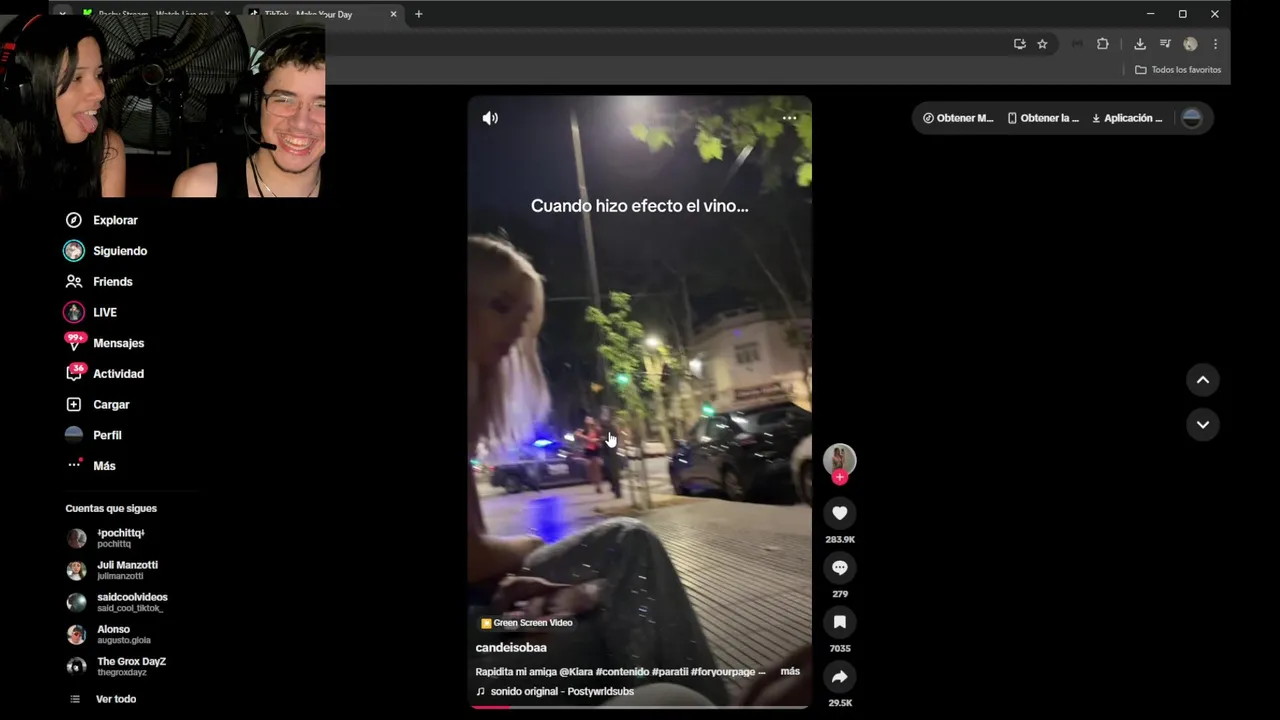
Task: Bookmark this page with the star icon
Action: [1042, 44]
